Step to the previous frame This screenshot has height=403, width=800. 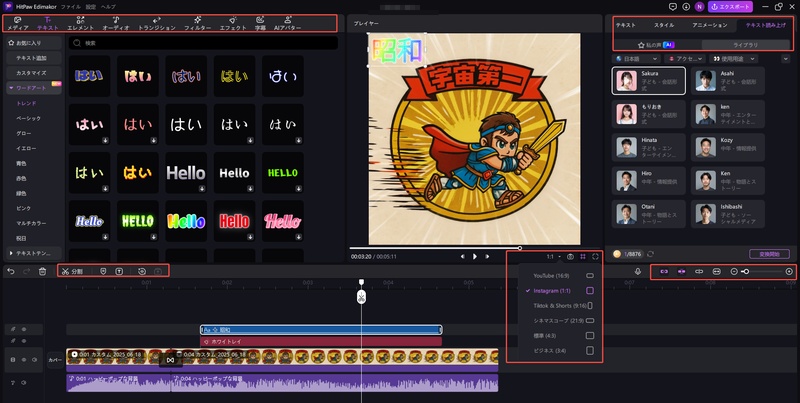463,257
